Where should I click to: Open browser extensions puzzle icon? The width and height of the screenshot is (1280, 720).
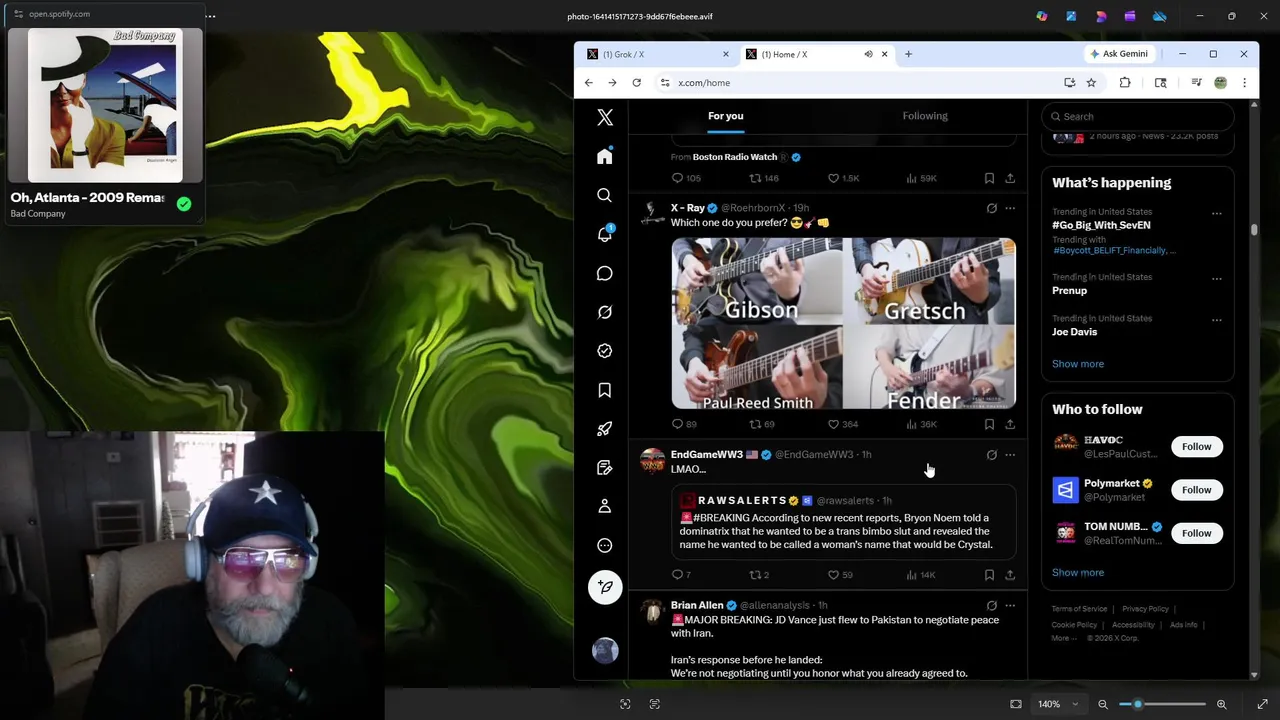[1125, 83]
